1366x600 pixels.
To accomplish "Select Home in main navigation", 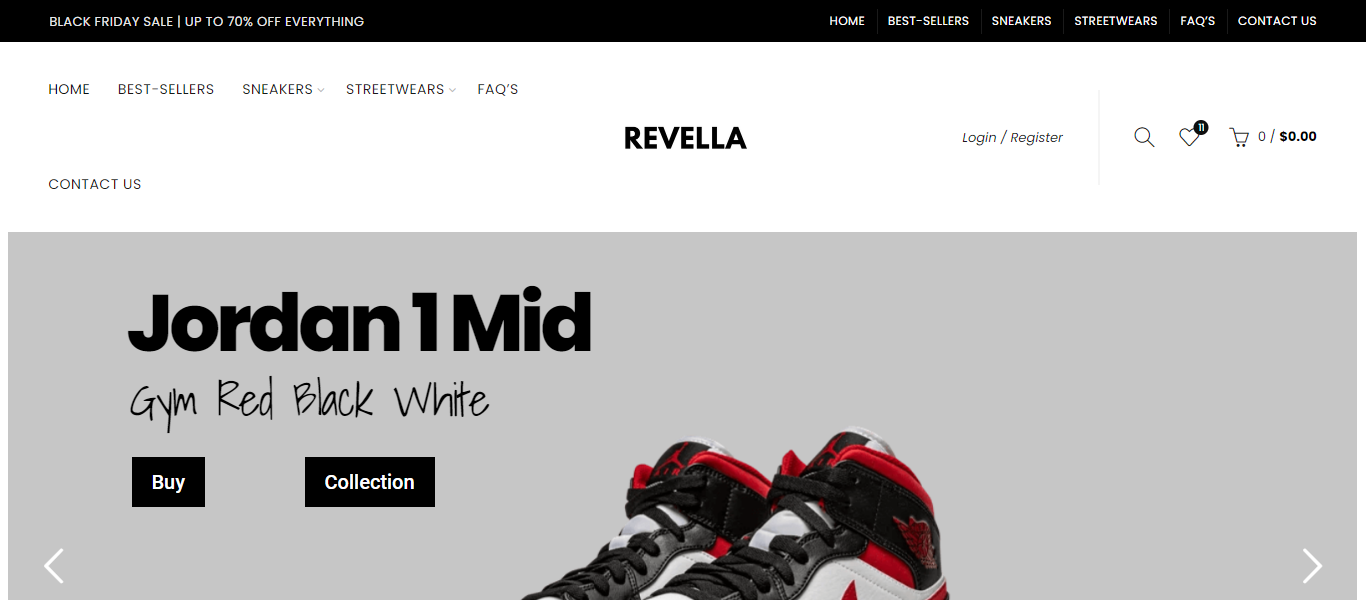I will point(69,89).
